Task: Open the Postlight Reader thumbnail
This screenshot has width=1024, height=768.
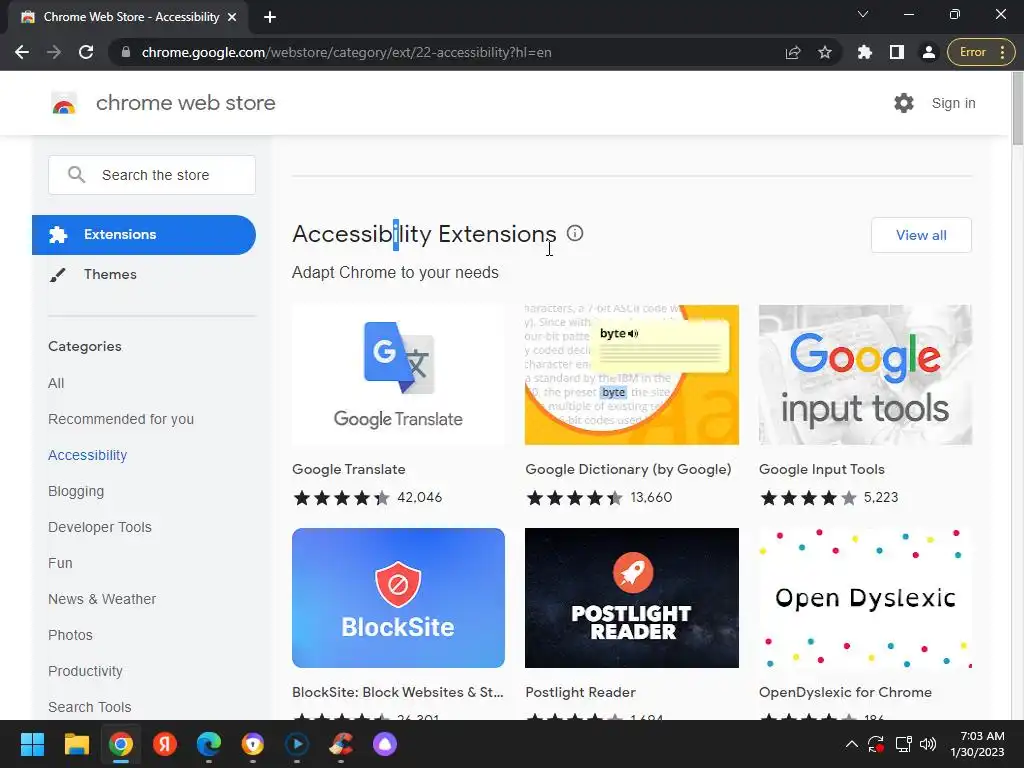Action: click(632, 598)
